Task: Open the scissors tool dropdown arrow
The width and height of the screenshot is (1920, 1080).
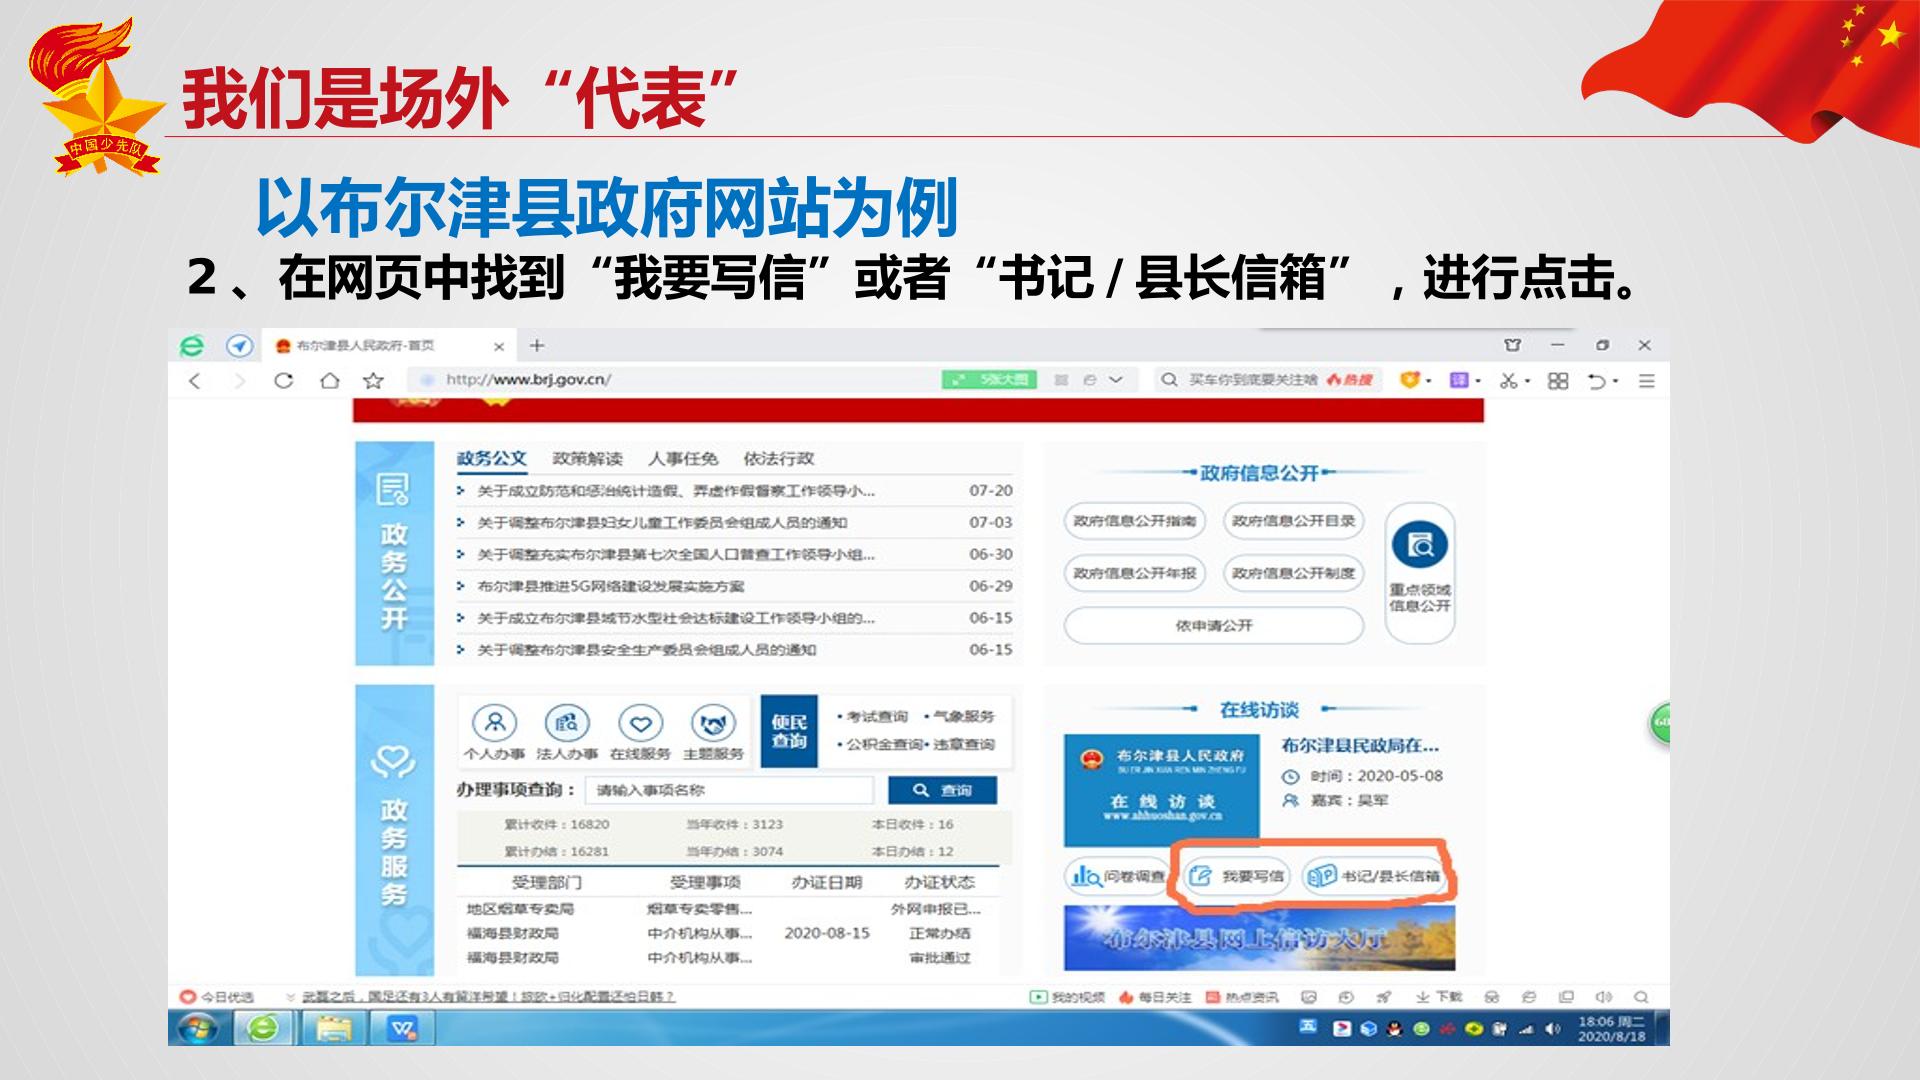Action: 1527,381
